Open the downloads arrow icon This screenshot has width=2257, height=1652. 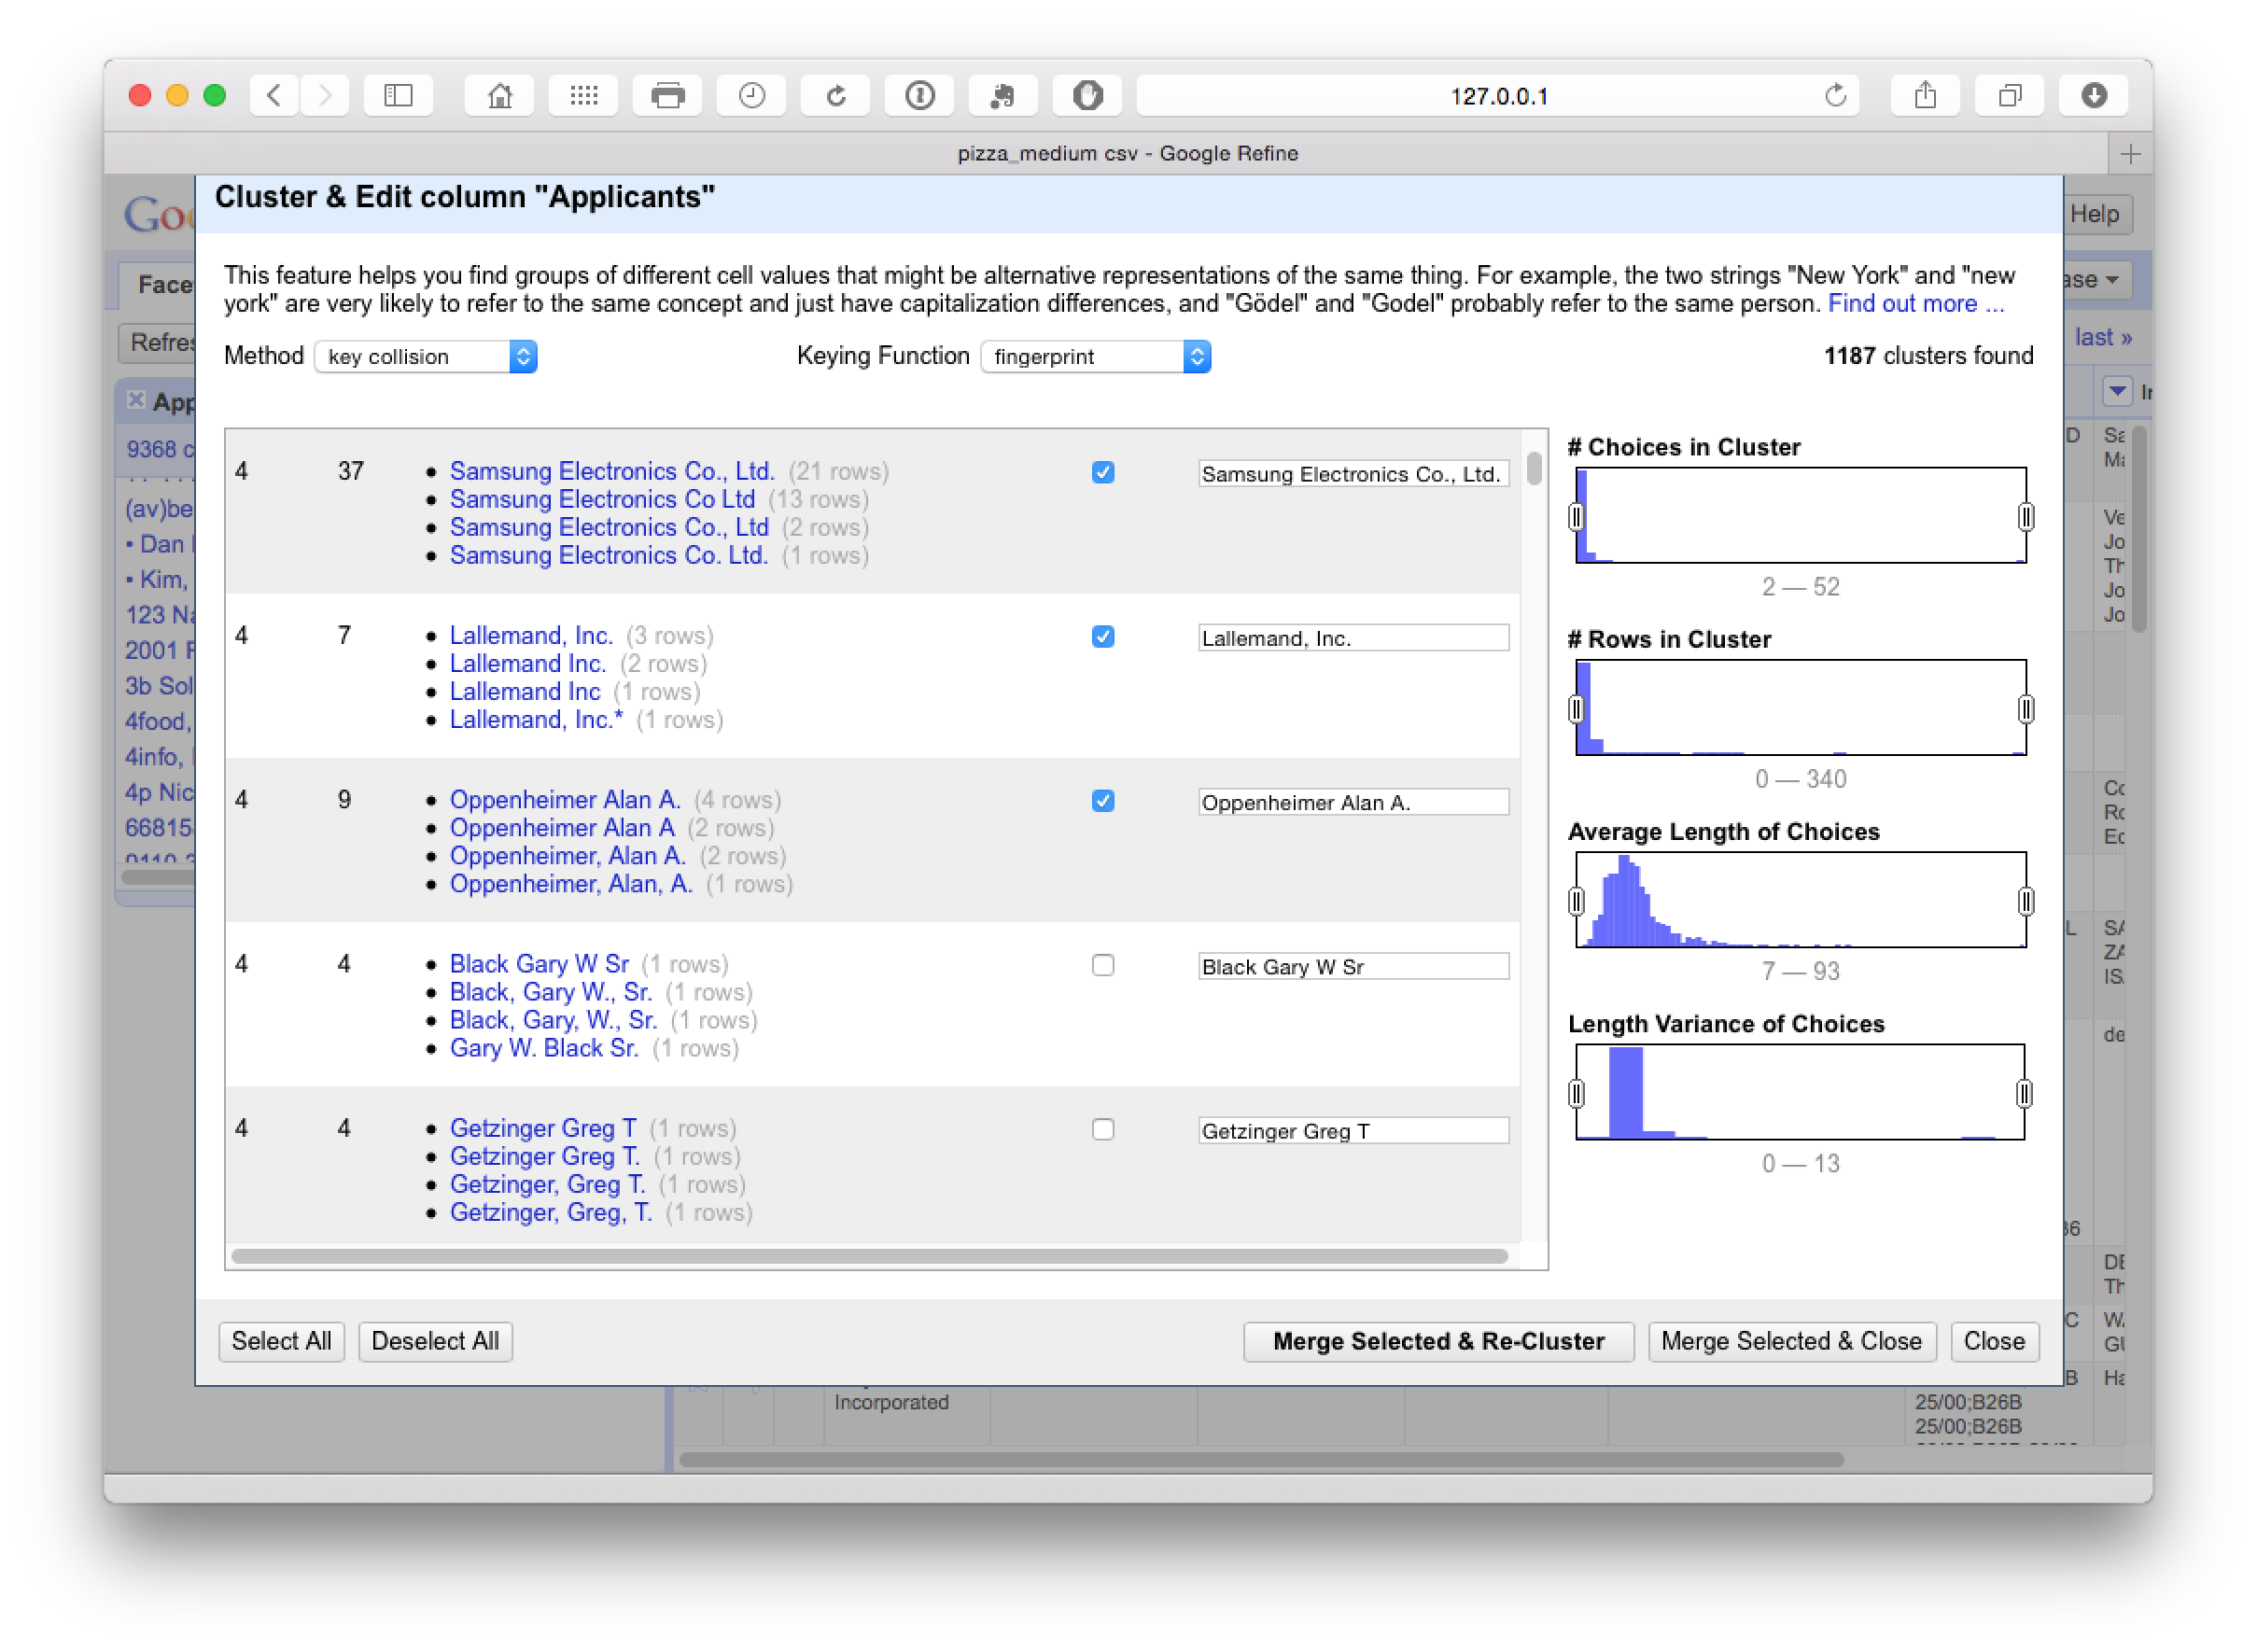[2093, 96]
